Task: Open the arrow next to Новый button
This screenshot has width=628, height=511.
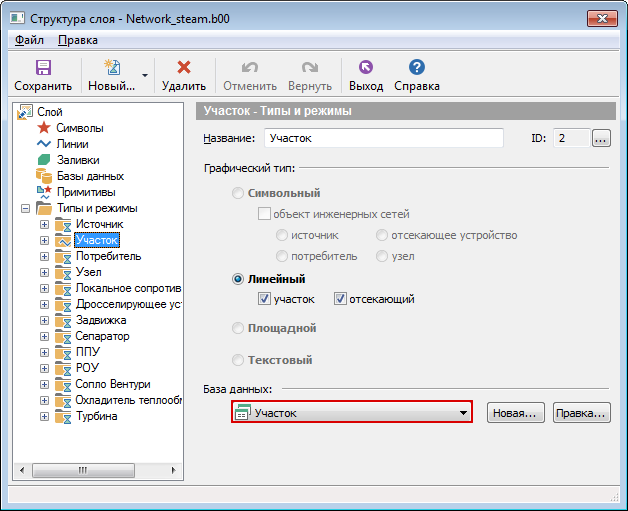Action: tap(145, 75)
